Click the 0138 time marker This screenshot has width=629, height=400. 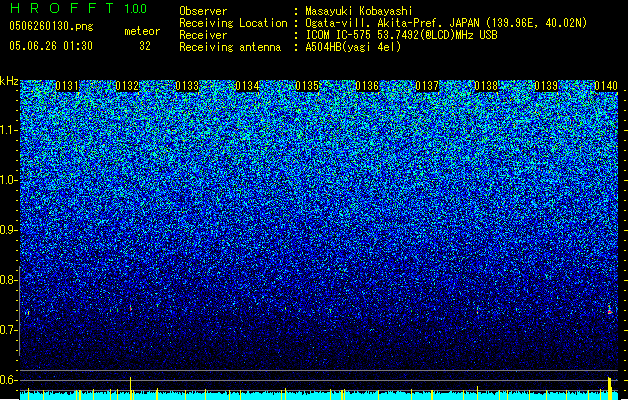point(486,86)
